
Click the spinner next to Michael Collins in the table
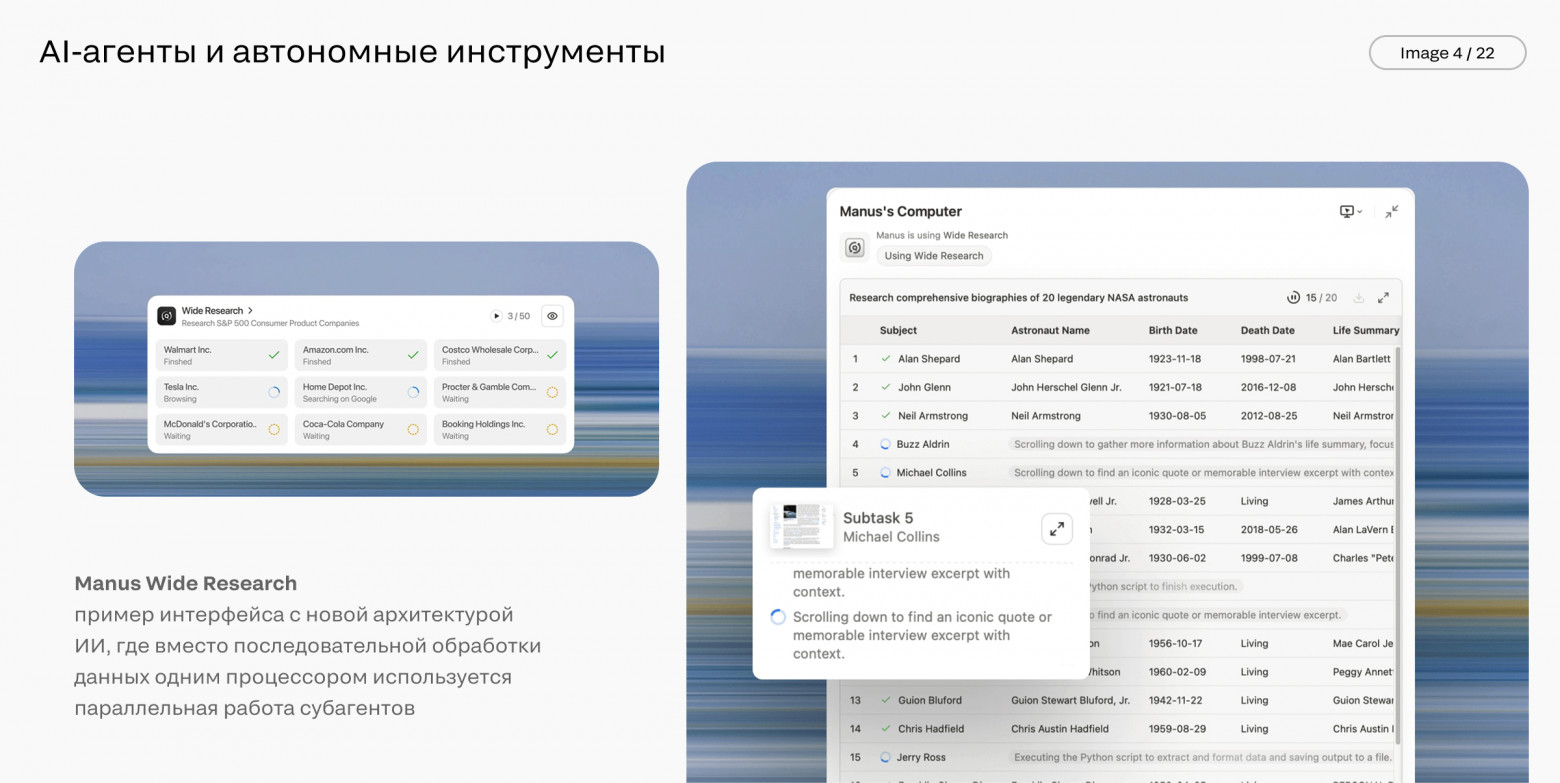884,472
